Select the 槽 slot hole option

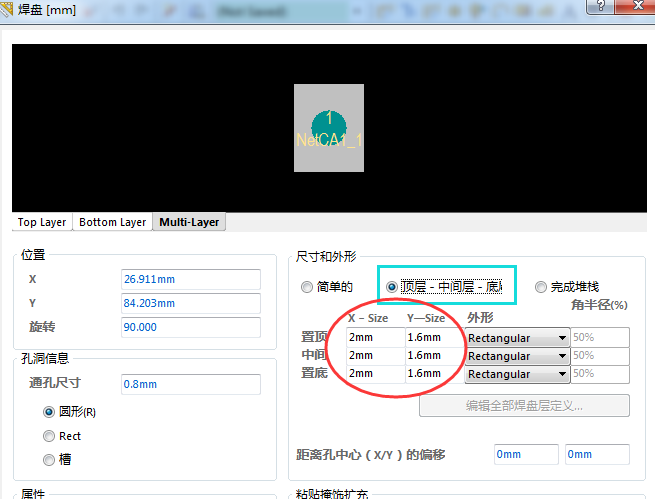pyautogui.click(x=49, y=460)
